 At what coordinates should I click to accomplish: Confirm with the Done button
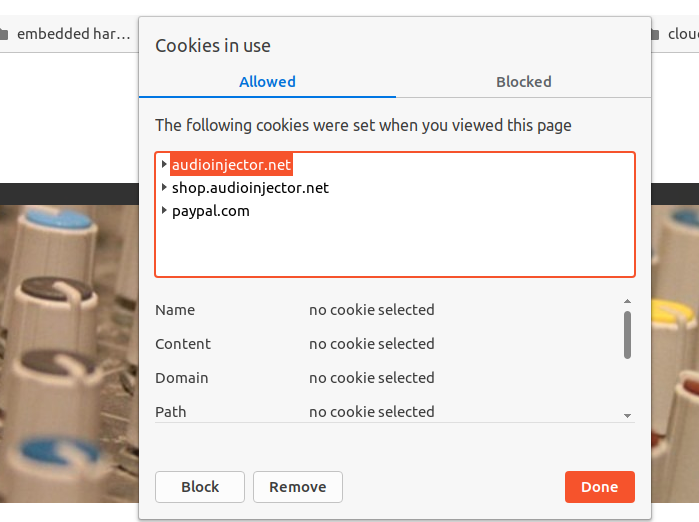click(x=600, y=487)
